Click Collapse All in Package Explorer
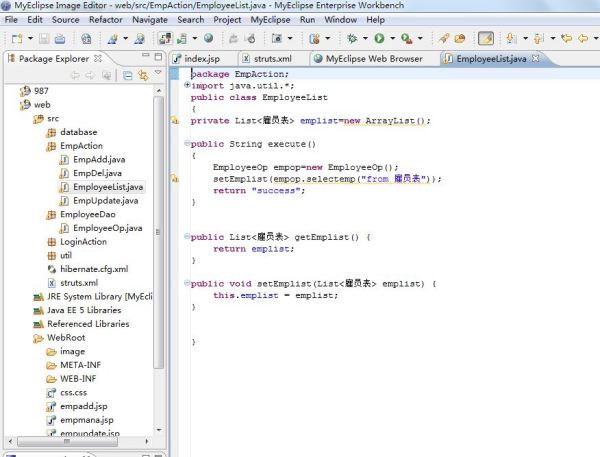 [x=127, y=75]
